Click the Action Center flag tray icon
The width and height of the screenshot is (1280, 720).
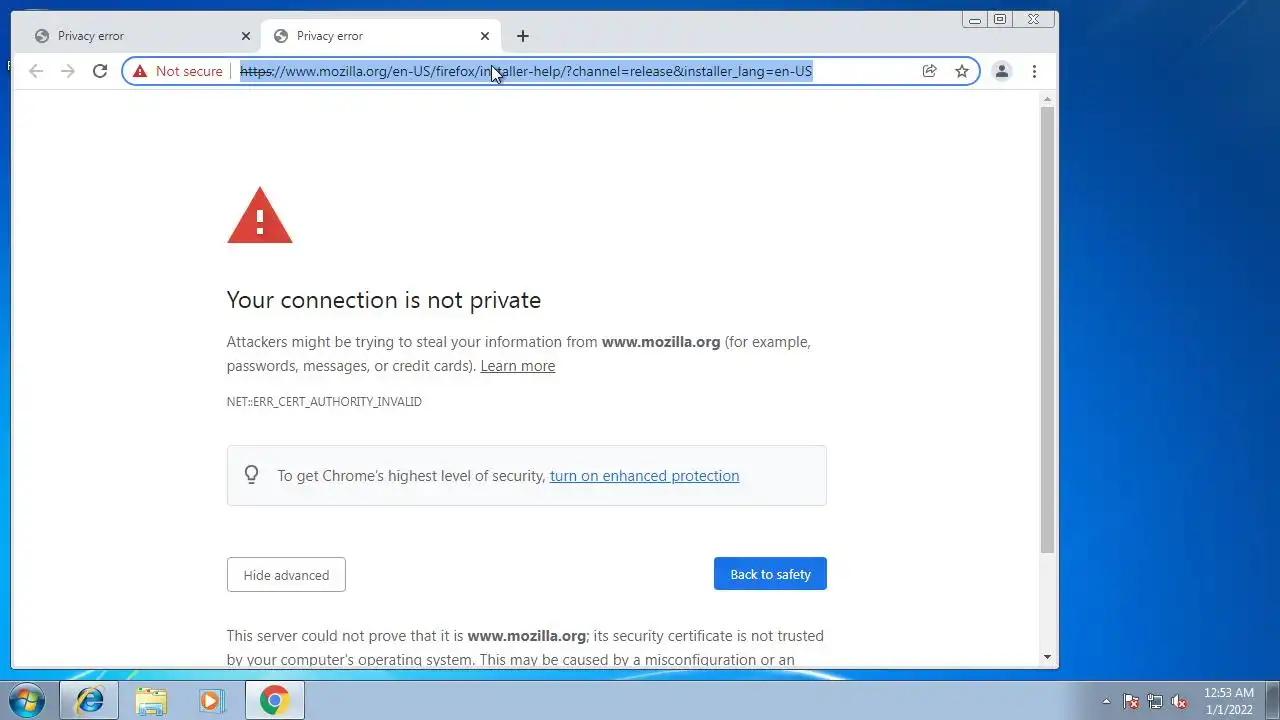[1131, 701]
